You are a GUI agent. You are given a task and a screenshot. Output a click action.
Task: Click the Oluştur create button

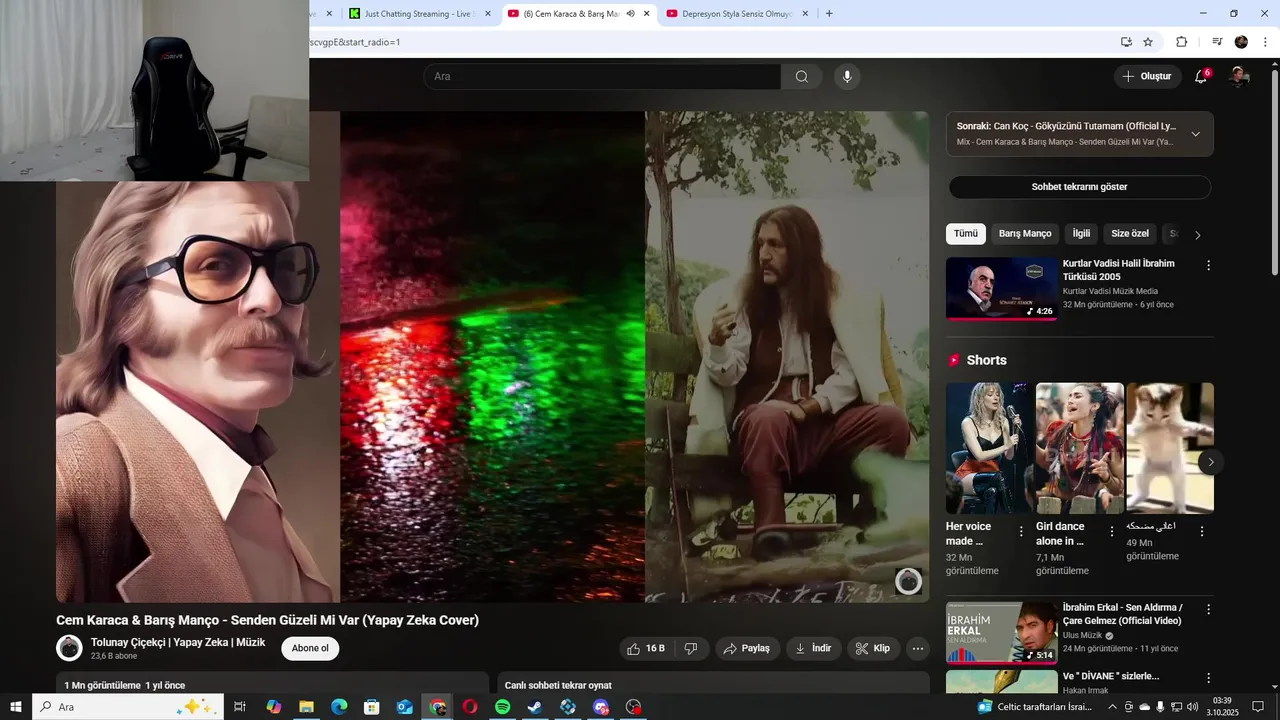pos(1146,77)
